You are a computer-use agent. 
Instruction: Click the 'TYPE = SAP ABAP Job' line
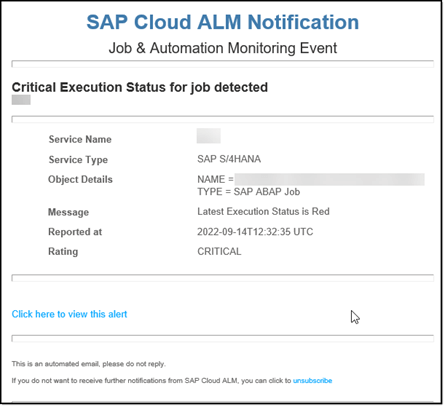[249, 192]
